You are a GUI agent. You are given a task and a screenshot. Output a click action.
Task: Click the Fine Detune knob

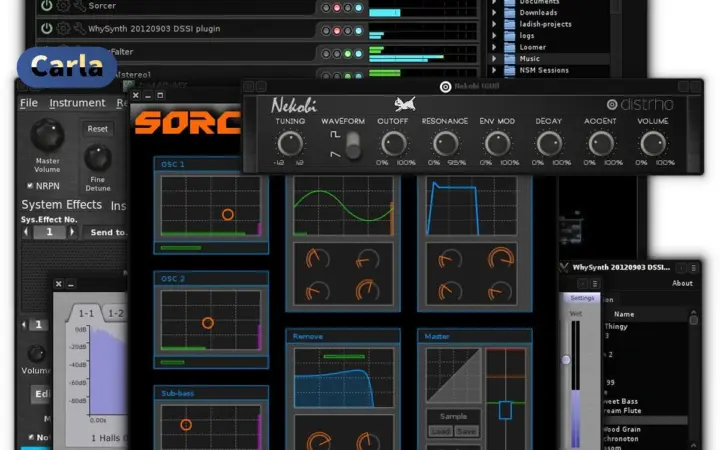[x=97, y=158]
